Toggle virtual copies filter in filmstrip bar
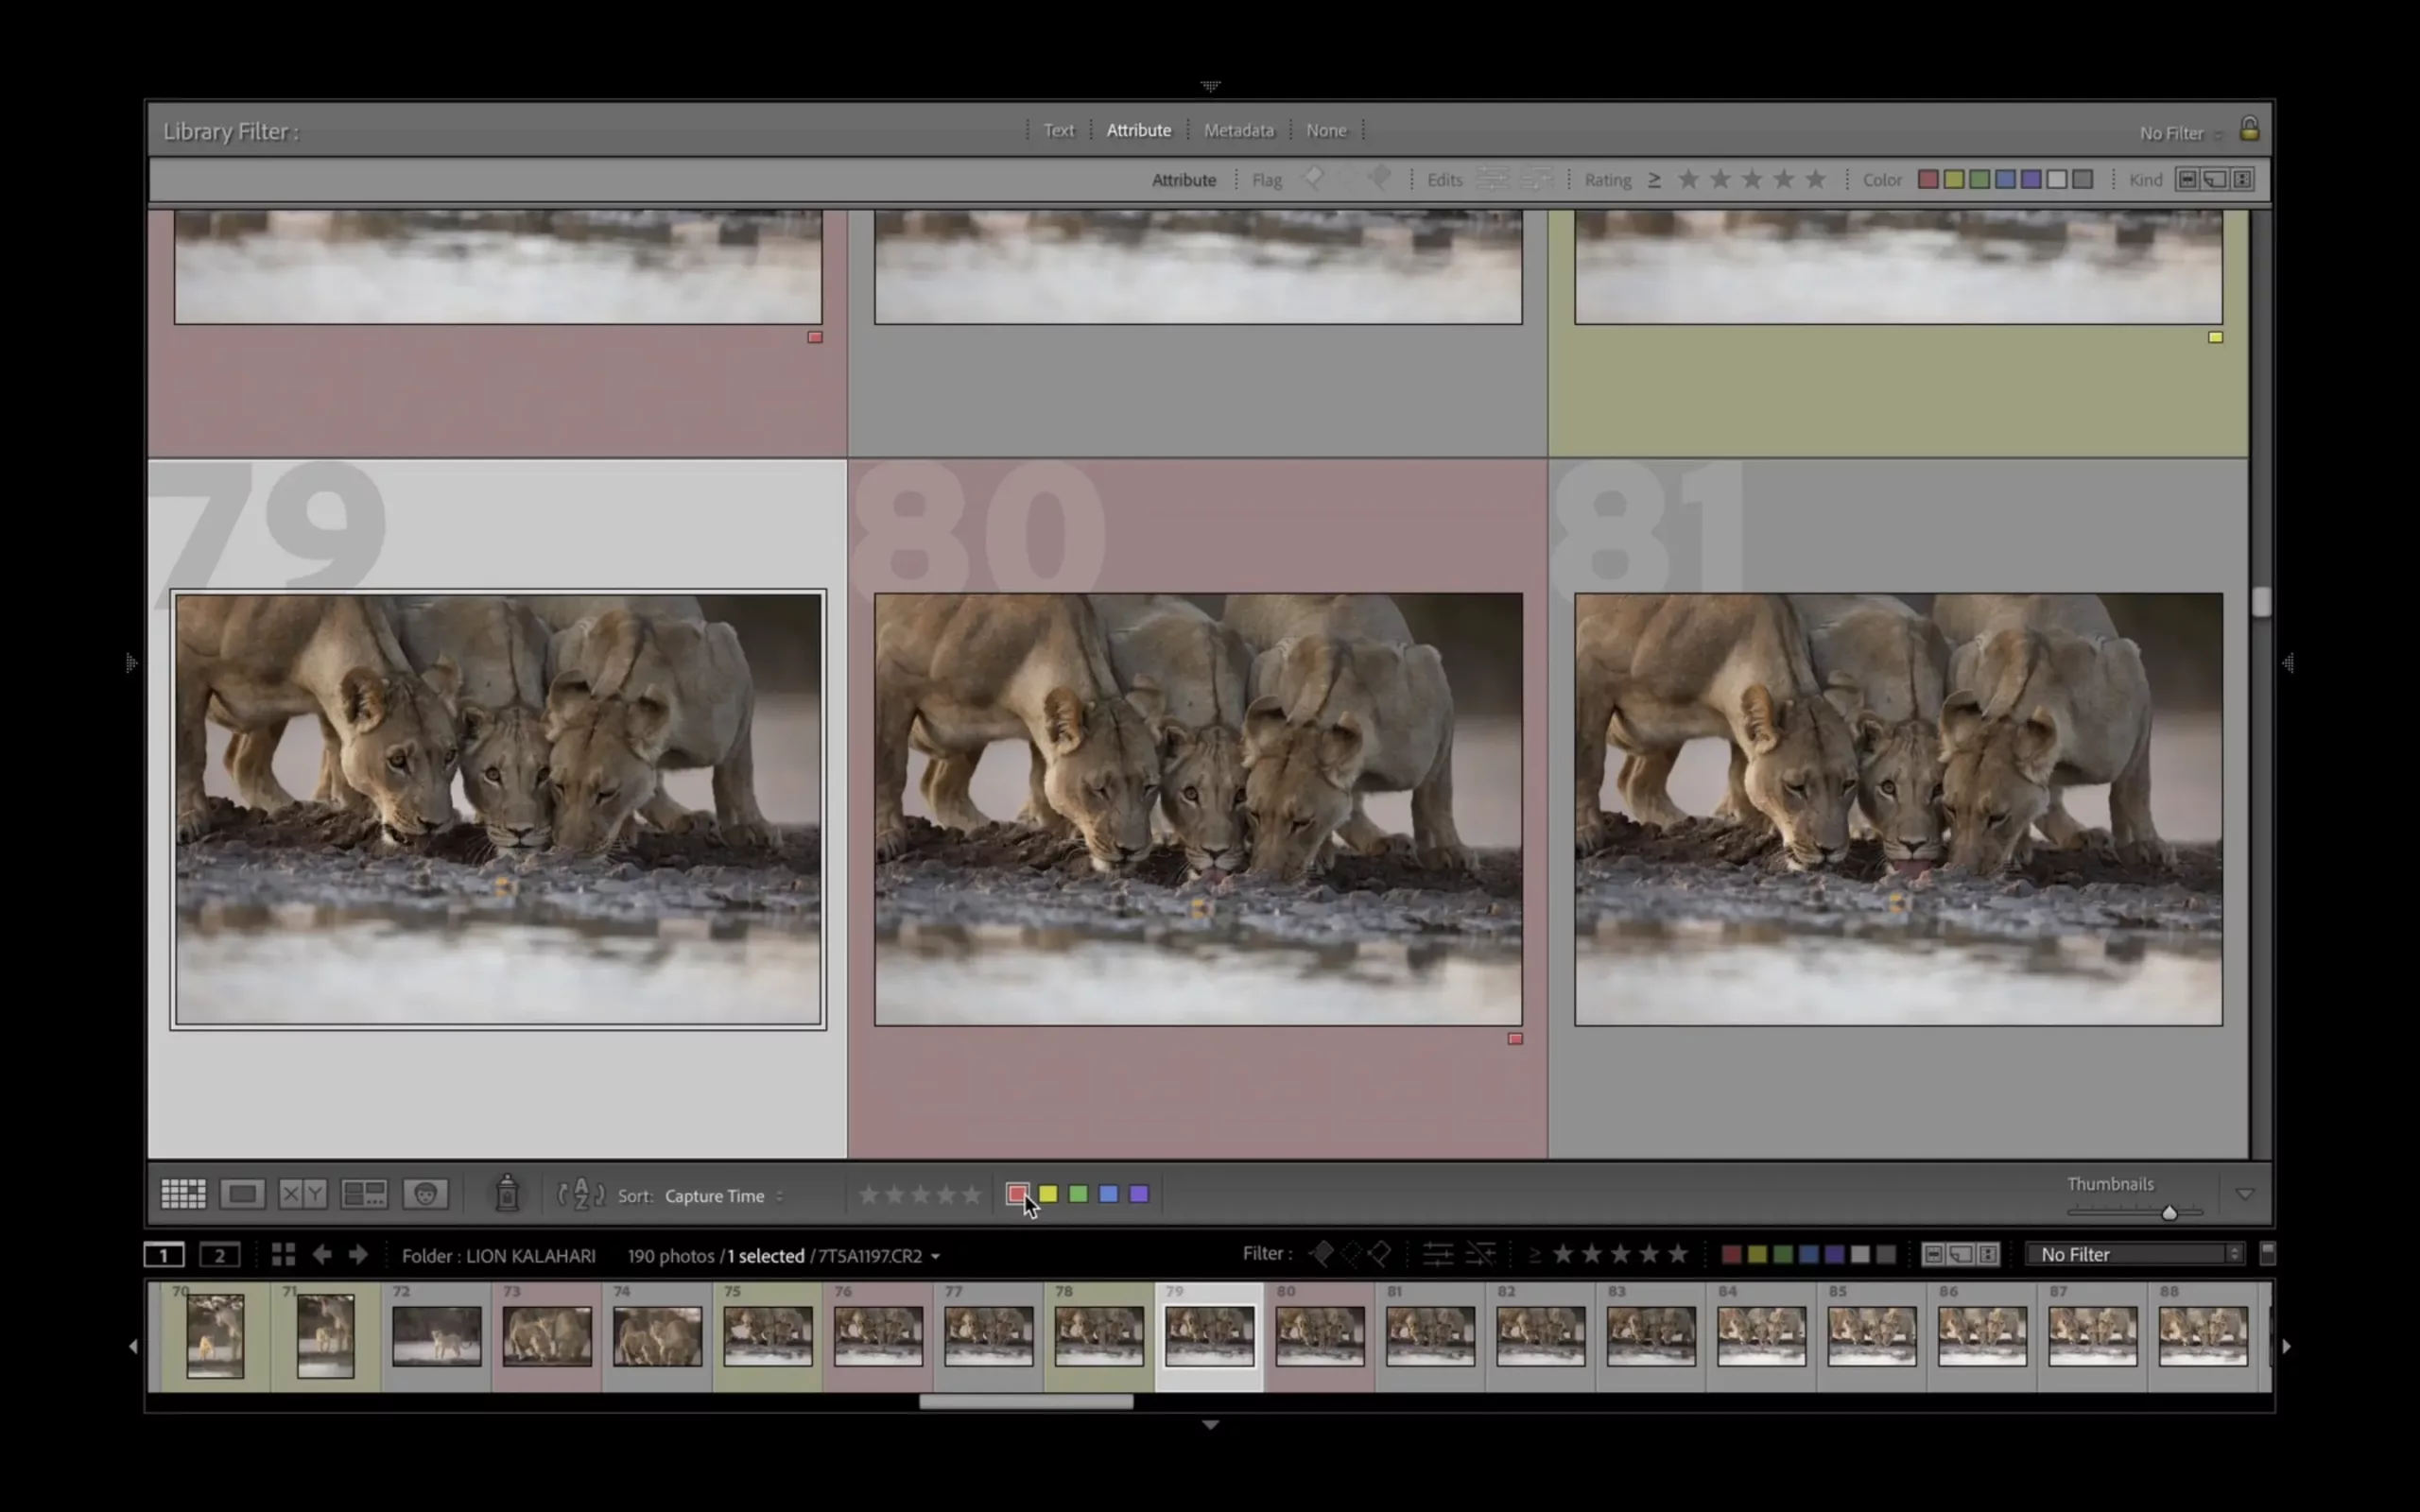This screenshot has height=1512, width=2420. pos(1961,1253)
